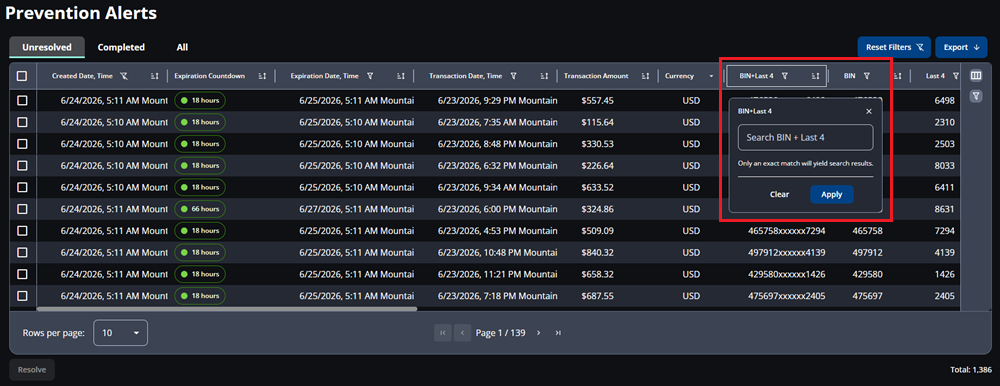Open filter for Expiration Date, Time column
The height and width of the screenshot is (386, 1000).
pyautogui.click(x=370, y=76)
